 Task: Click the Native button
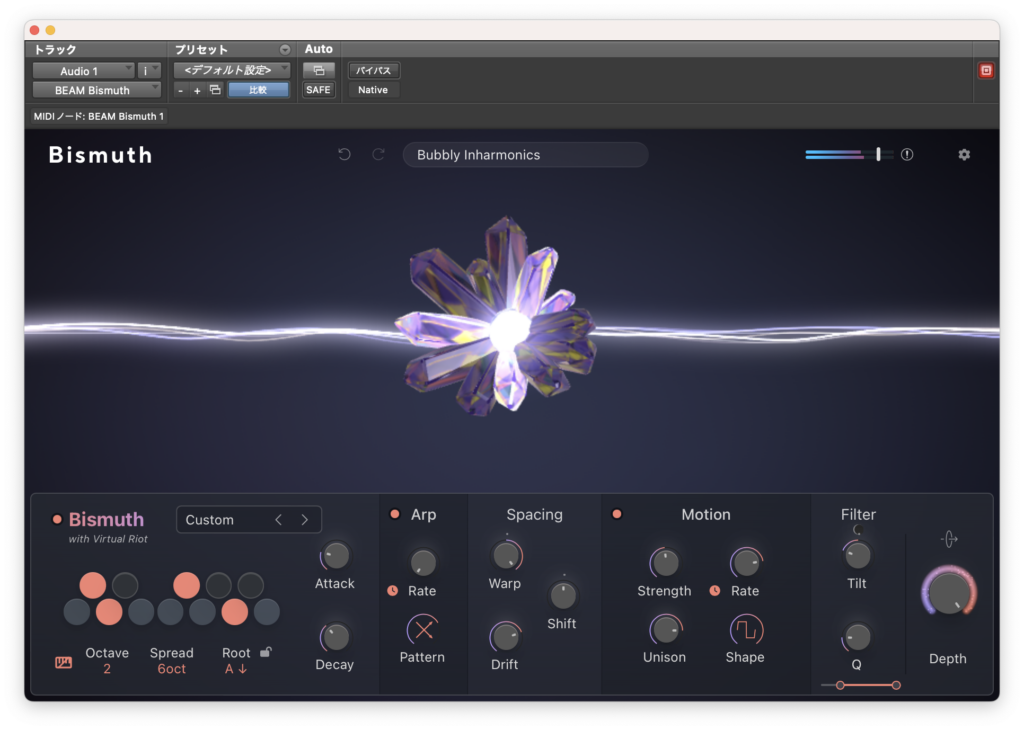pyautogui.click(x=374, y=90)
